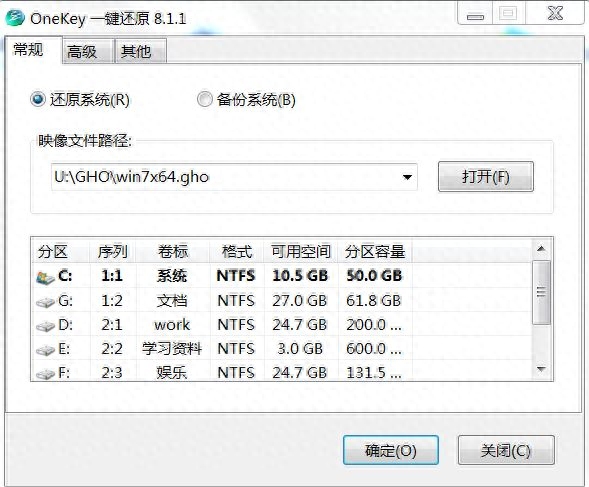Select the E: drive icon
Viewport: 589px width, 487px height.
[45, 350]
